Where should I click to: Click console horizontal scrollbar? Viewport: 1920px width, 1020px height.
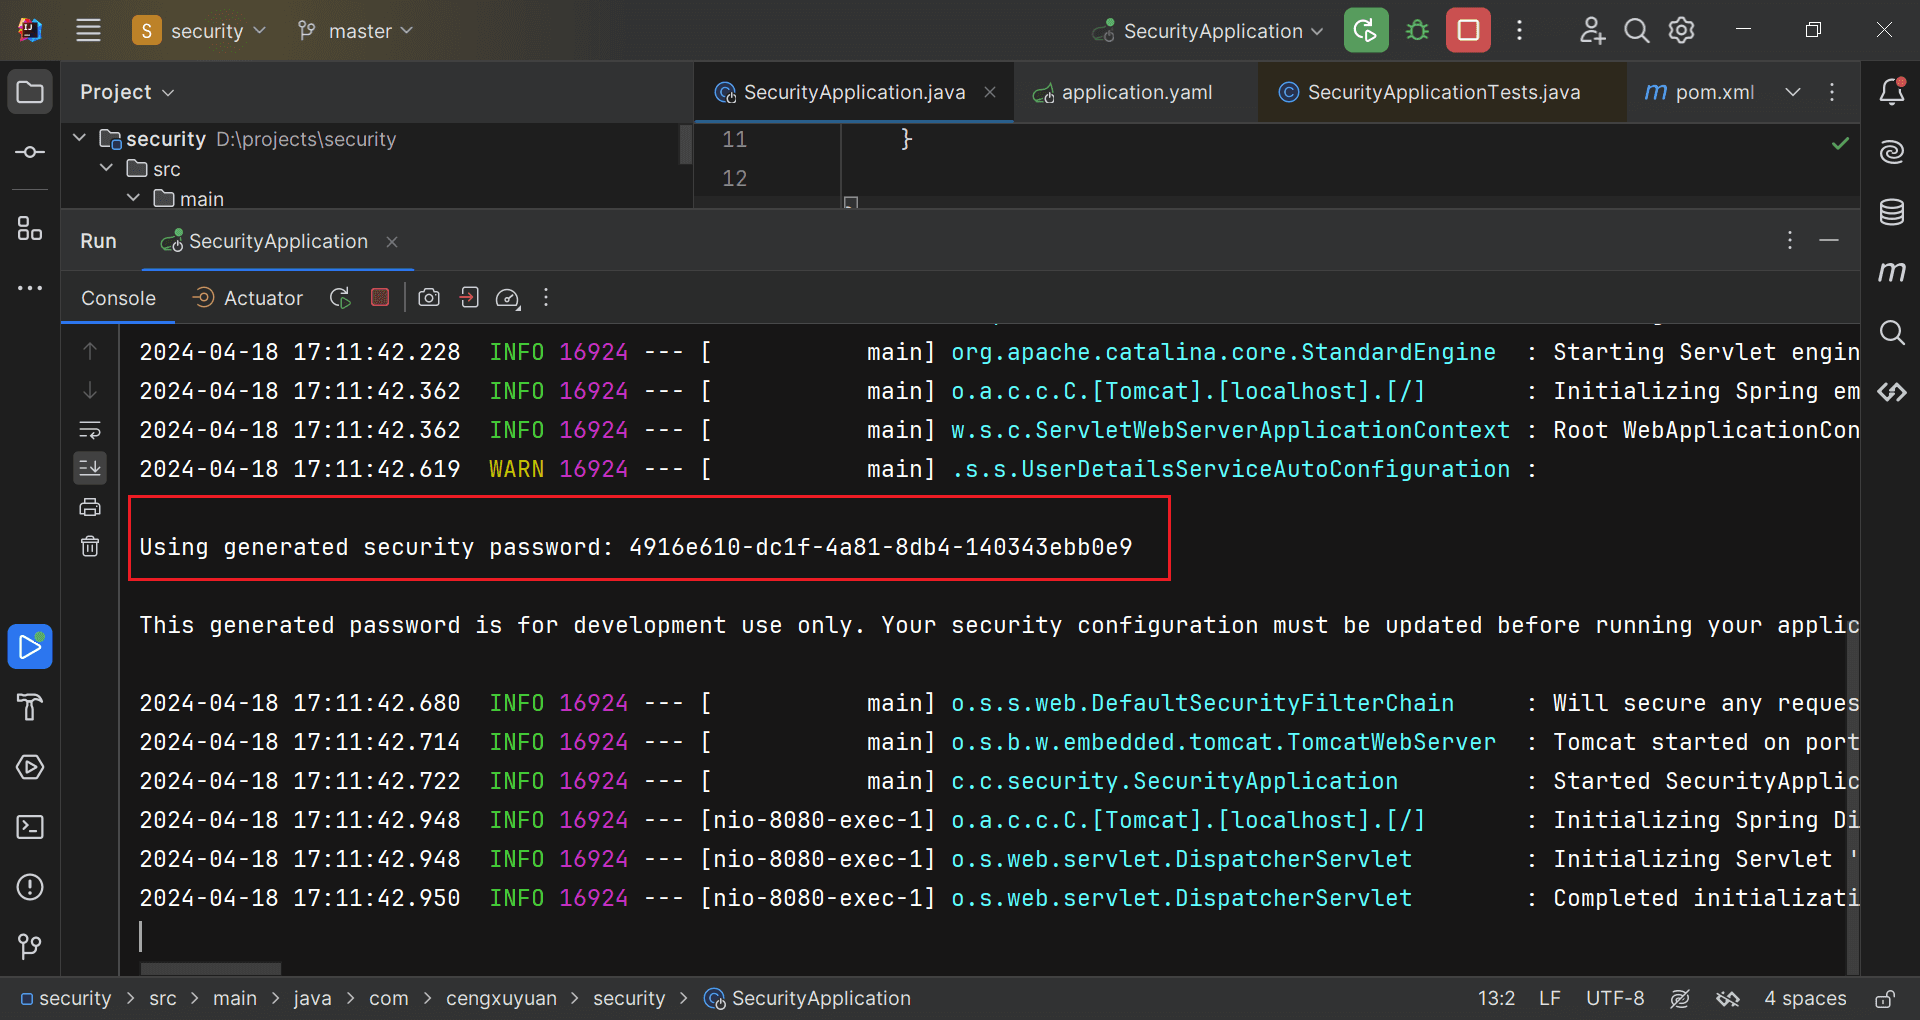[211, 968]
